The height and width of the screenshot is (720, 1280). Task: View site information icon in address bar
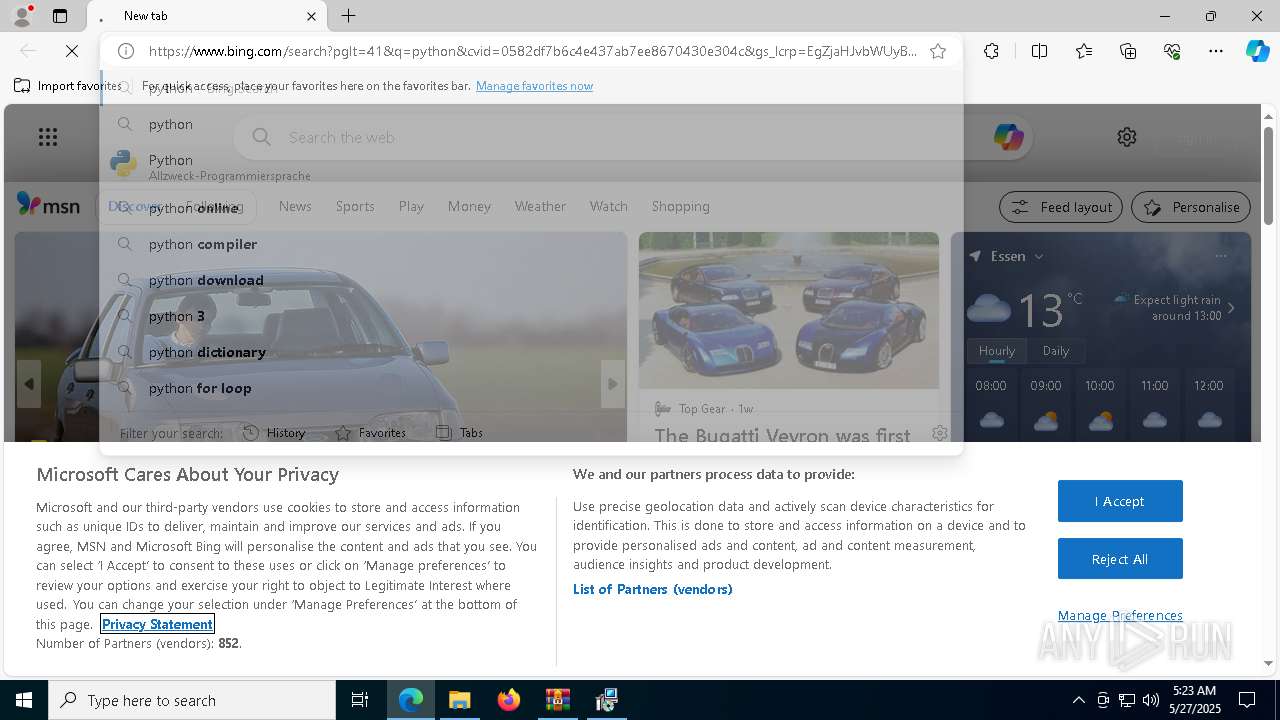click(x=126, y=51)
